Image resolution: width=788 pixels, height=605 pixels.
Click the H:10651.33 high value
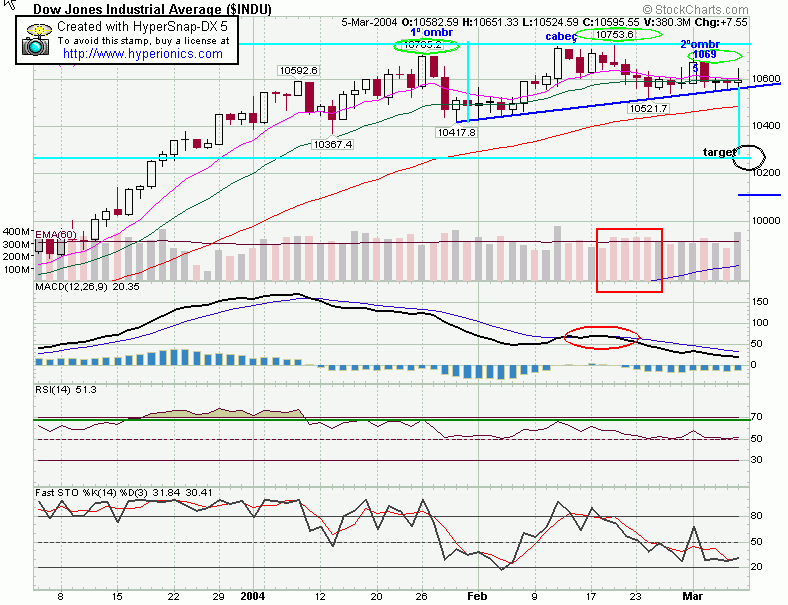490,22
